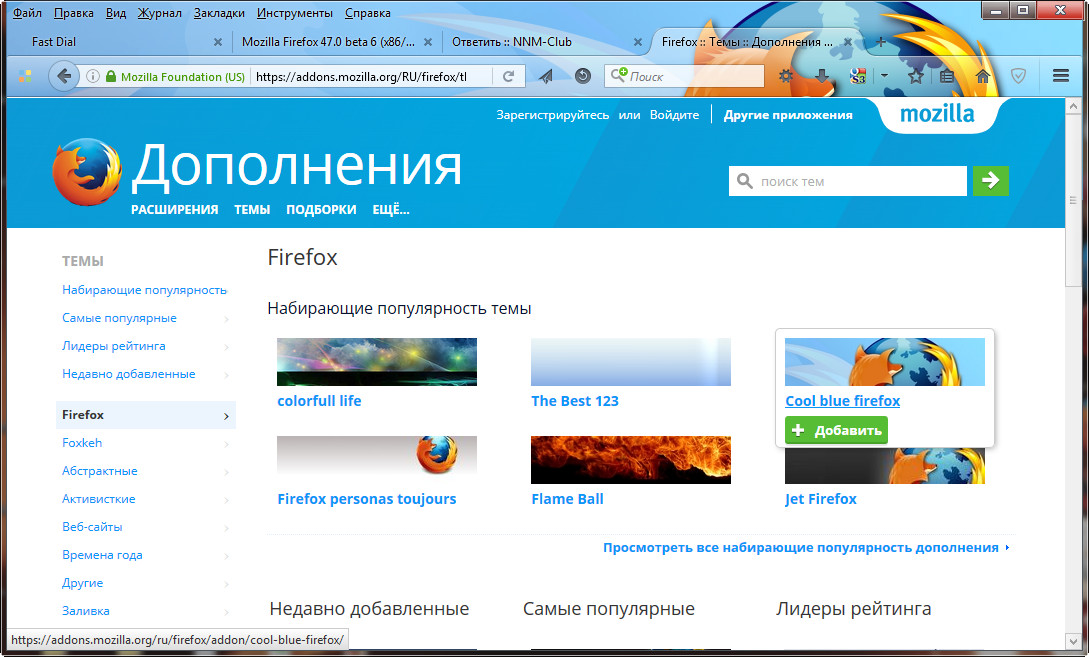Click the search engine magnifier icon
Screen dimensions: 1089x657
pyautogui.click(x=618, y=75)
